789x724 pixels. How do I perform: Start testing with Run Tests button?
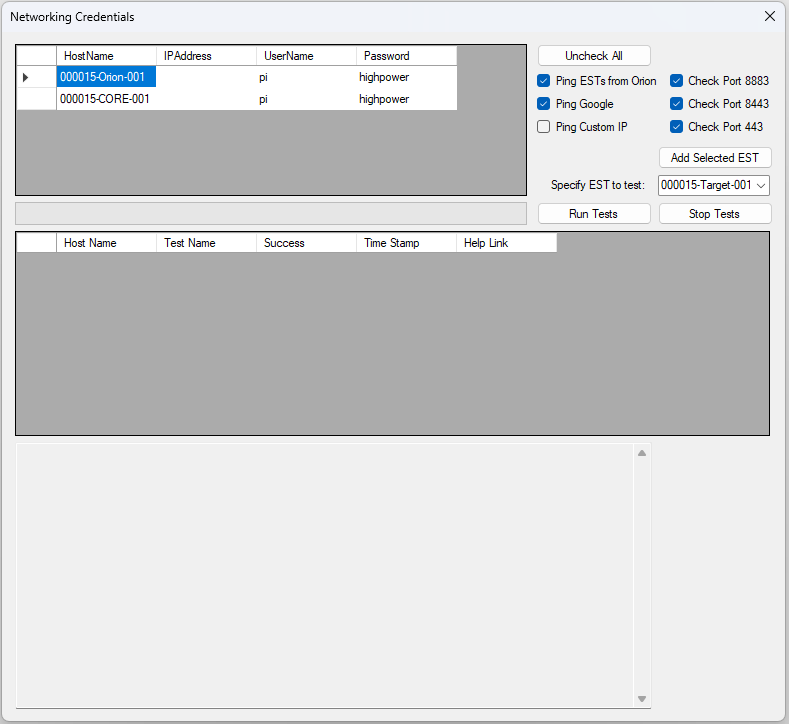click(593, 214)
